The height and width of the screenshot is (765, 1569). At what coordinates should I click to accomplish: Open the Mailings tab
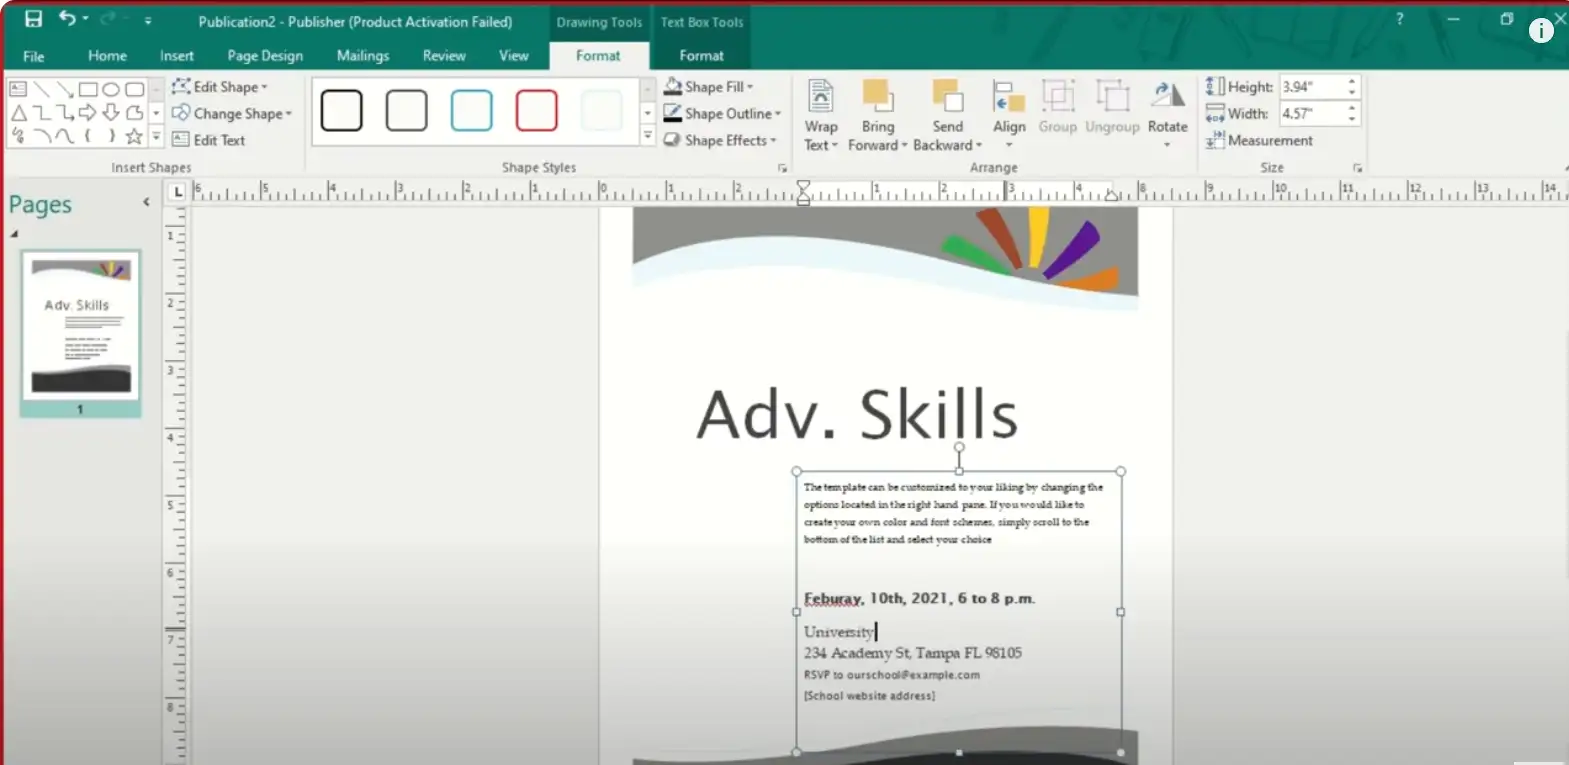click(x=362, y=56)
